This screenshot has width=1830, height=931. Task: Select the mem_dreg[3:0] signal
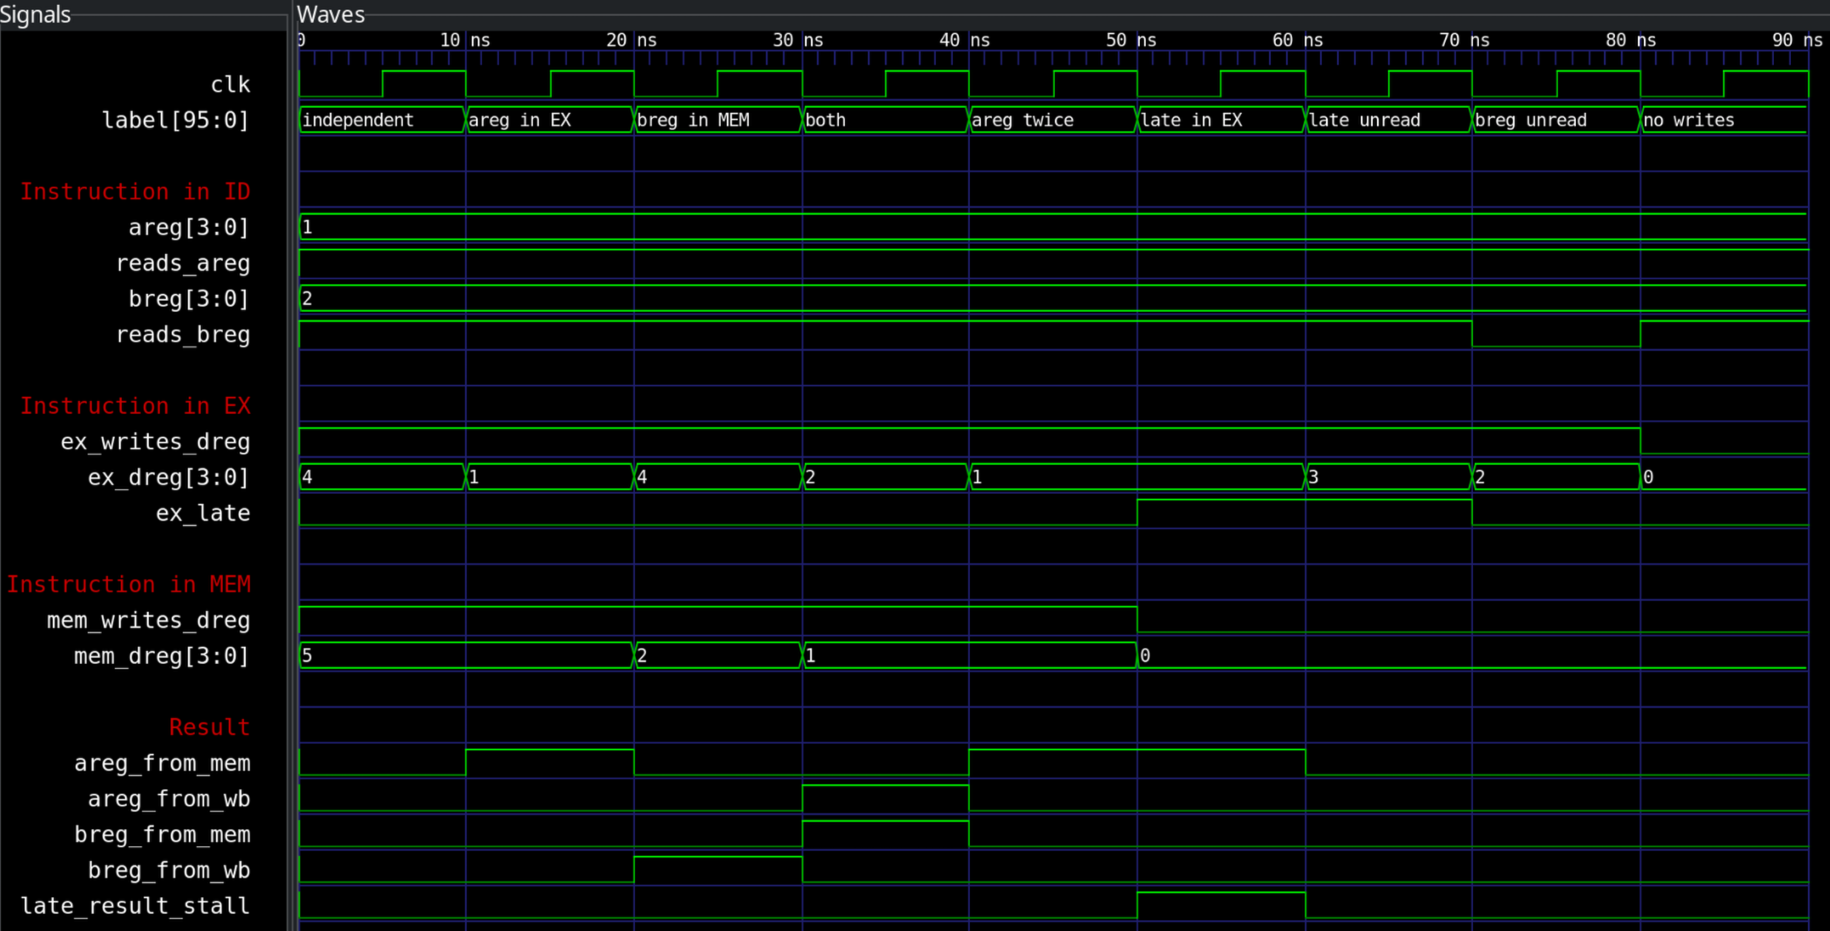(x=161, y=656)
